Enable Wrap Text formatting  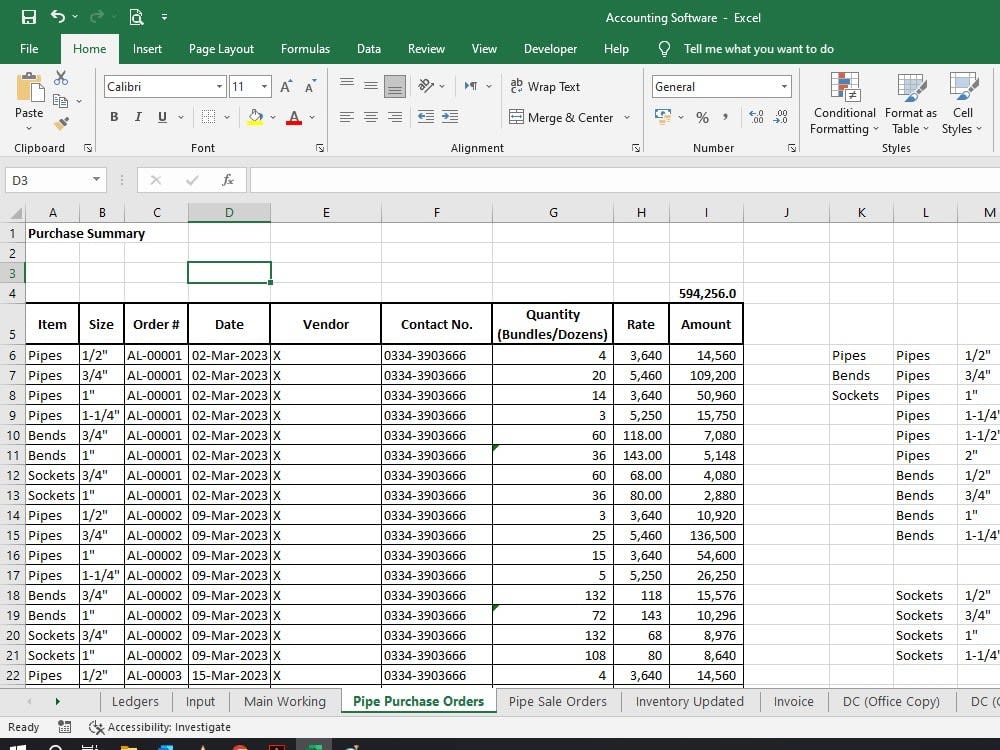546,86
